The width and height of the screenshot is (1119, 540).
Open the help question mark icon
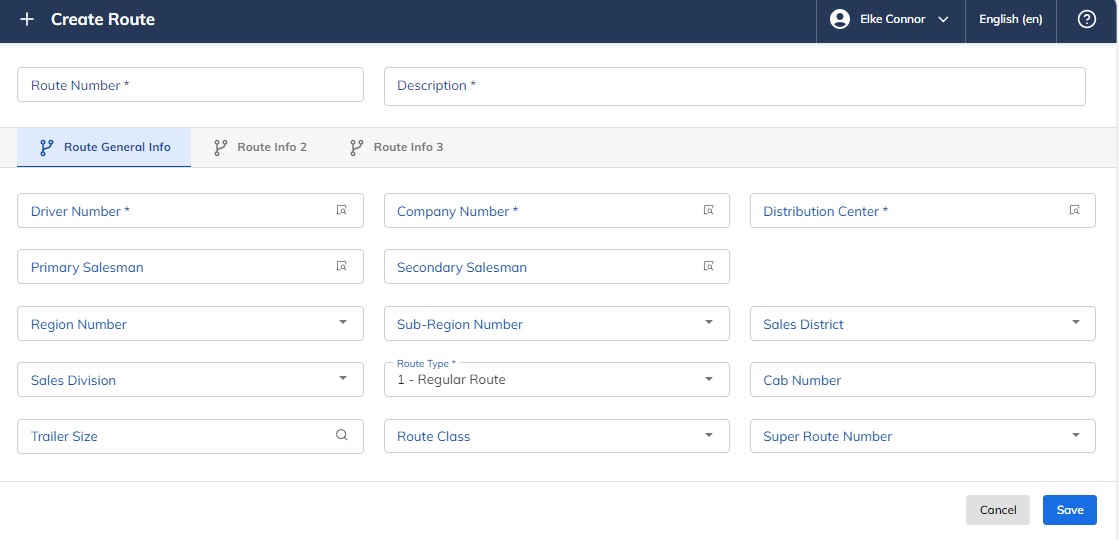(x=1086, y=19)
